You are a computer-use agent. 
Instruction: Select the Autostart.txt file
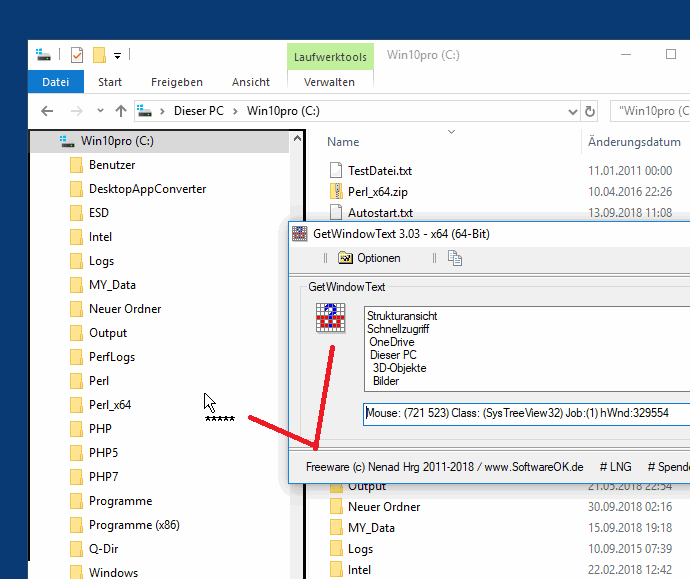pos(380,213)
